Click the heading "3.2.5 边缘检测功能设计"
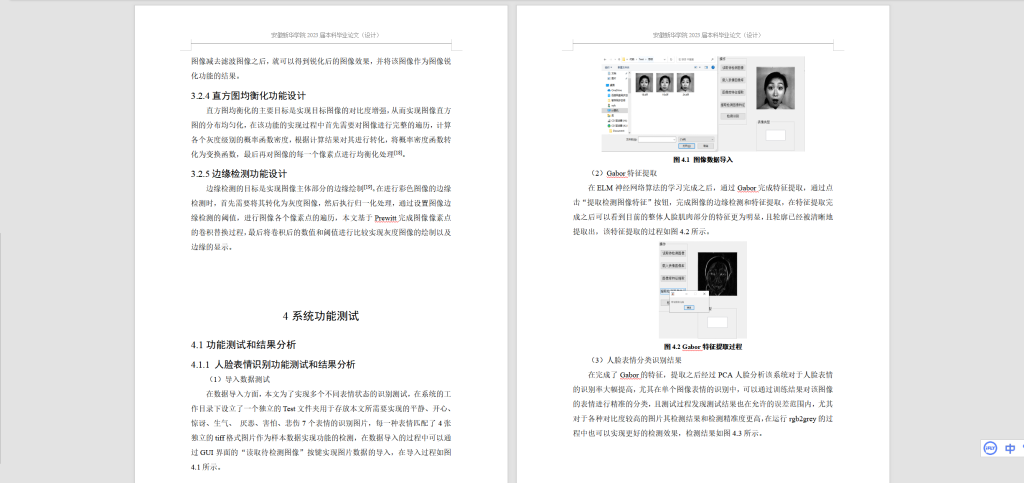Viewport: 1024px width, 483px height. click(x=239, y=174)
